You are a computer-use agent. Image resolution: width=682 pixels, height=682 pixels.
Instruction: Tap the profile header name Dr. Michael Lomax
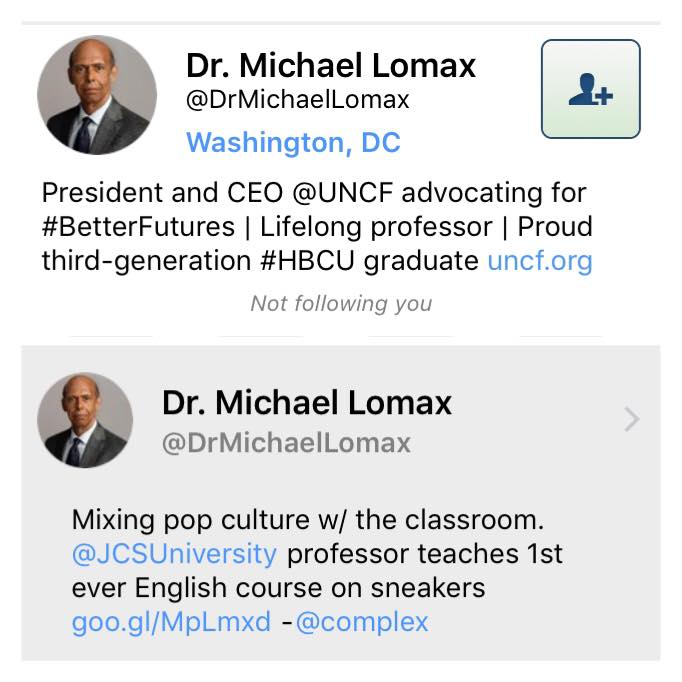point(331,65)
